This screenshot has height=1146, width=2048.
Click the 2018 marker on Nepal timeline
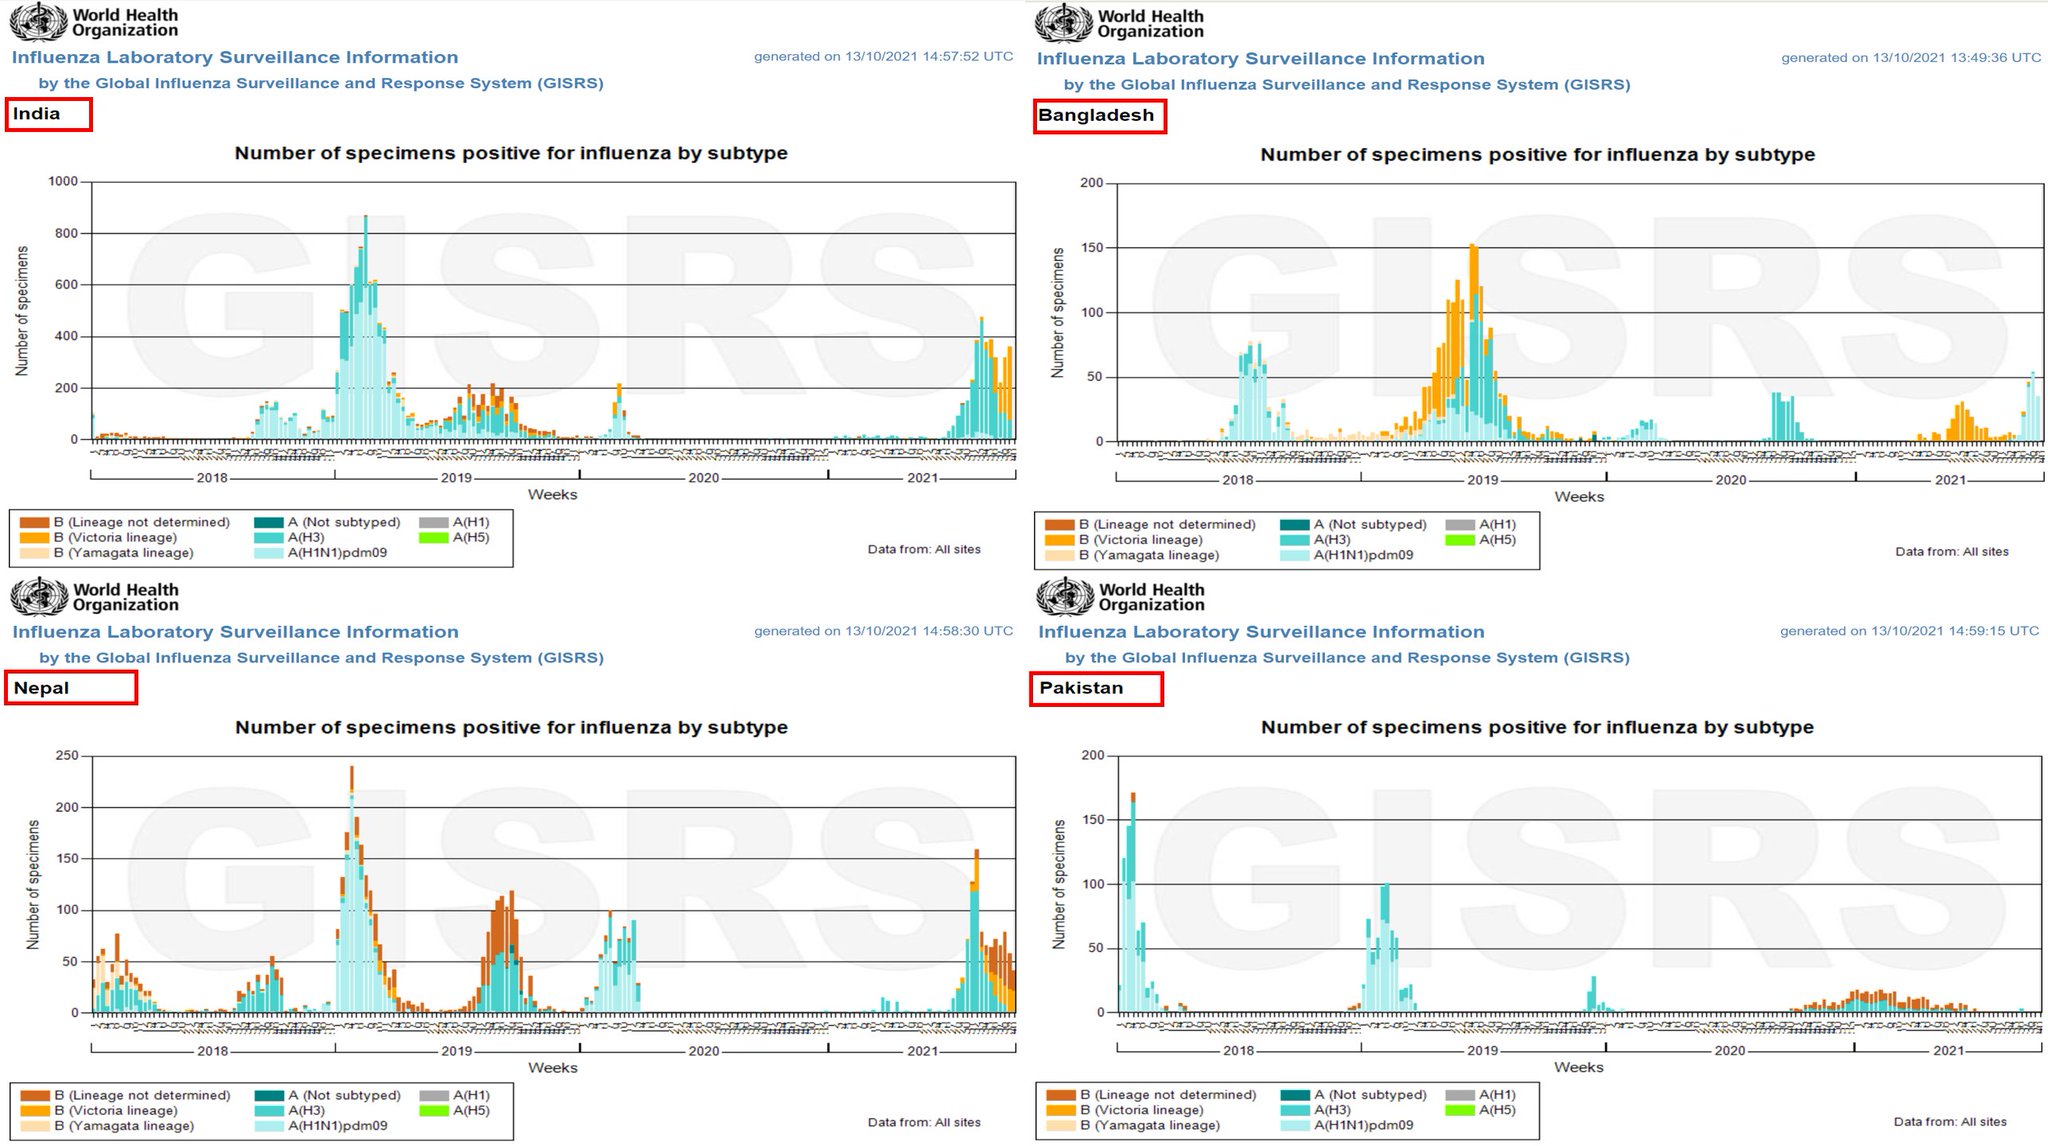pyautogui.click(x=212, y=1051)
